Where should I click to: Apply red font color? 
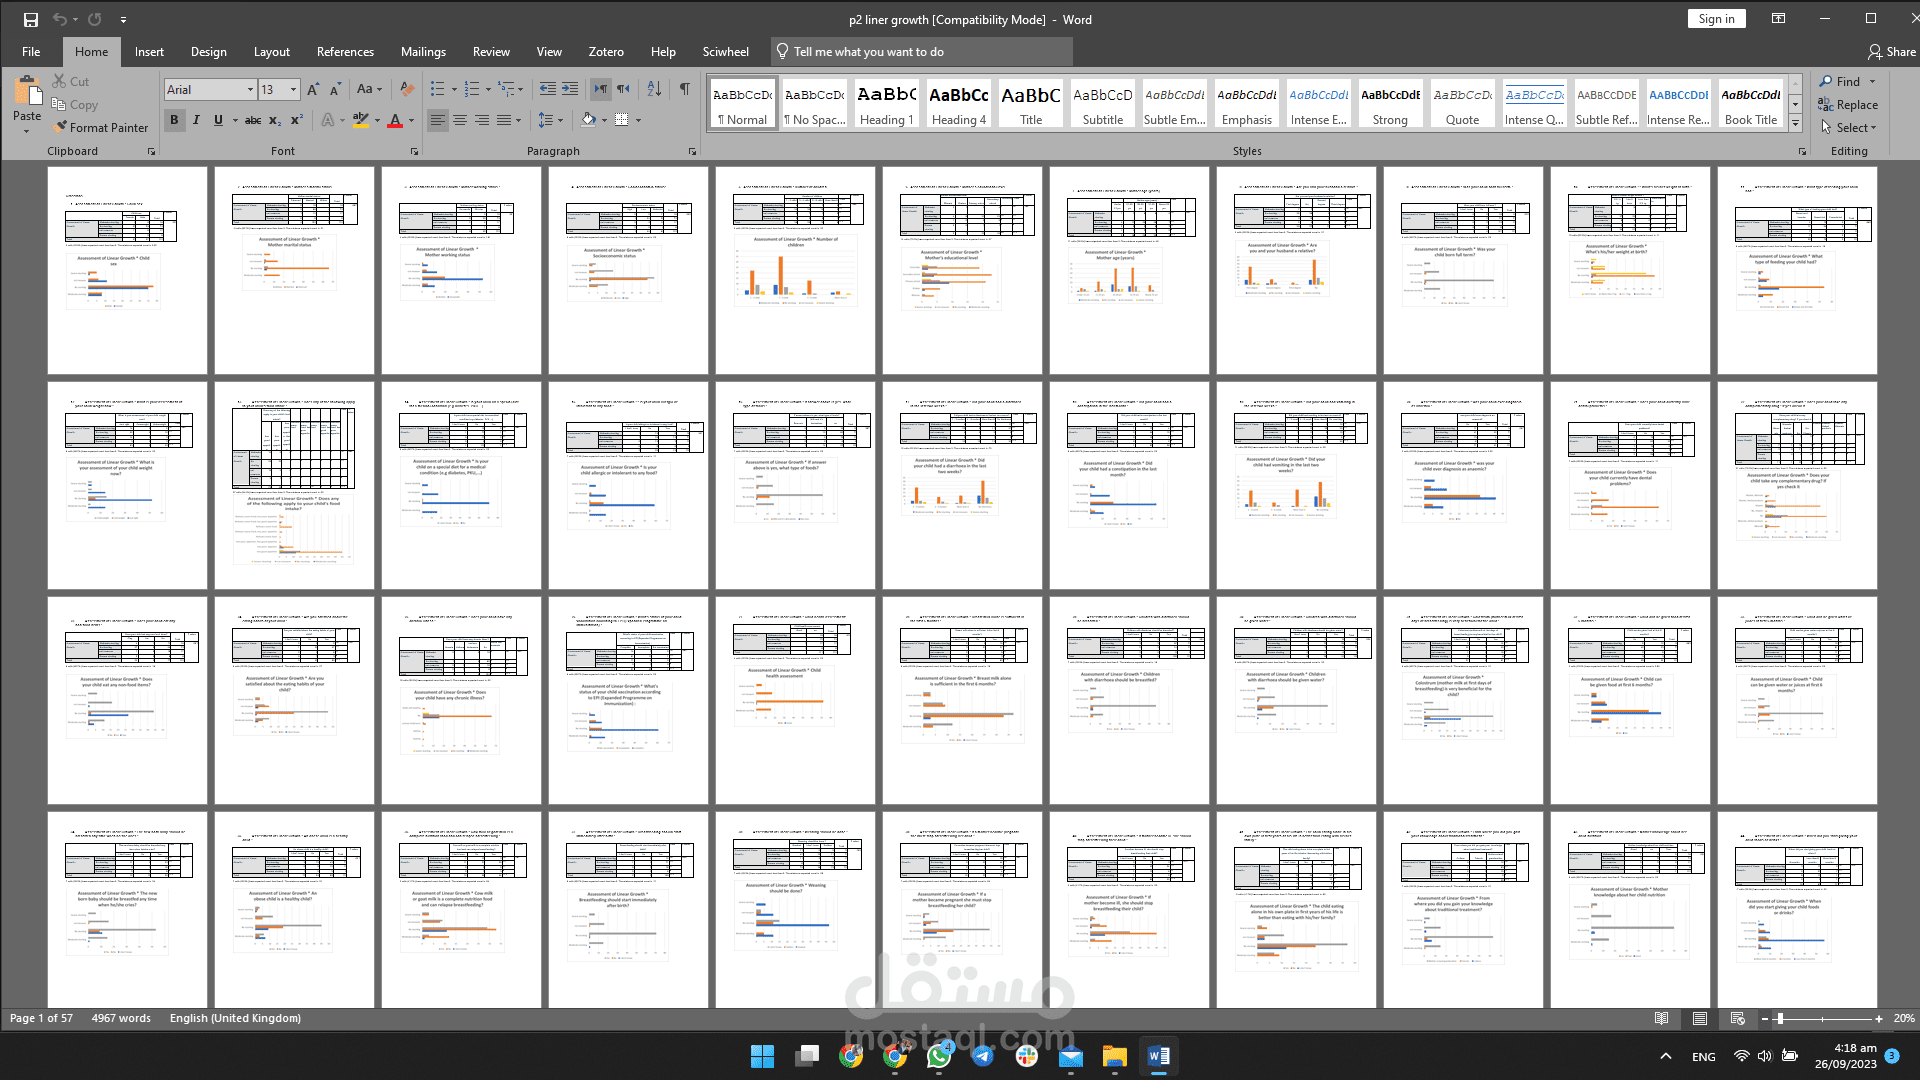click(x=395, y=120)
